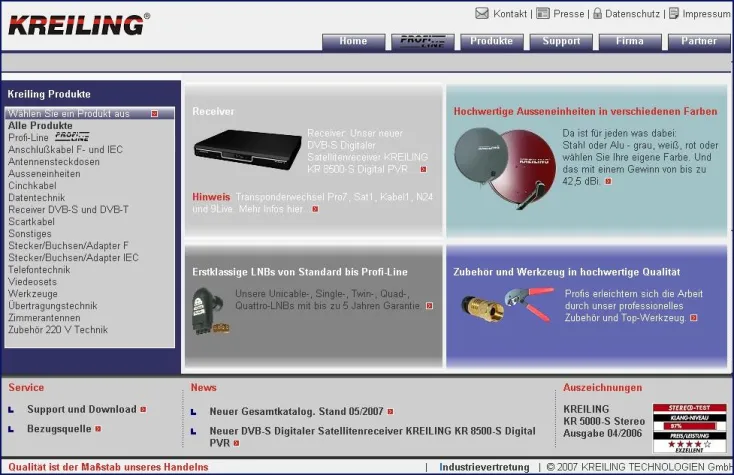The width and height of the screenshot is (734, 475).
Task: Go to the Home tab
Action: [353, 41]
